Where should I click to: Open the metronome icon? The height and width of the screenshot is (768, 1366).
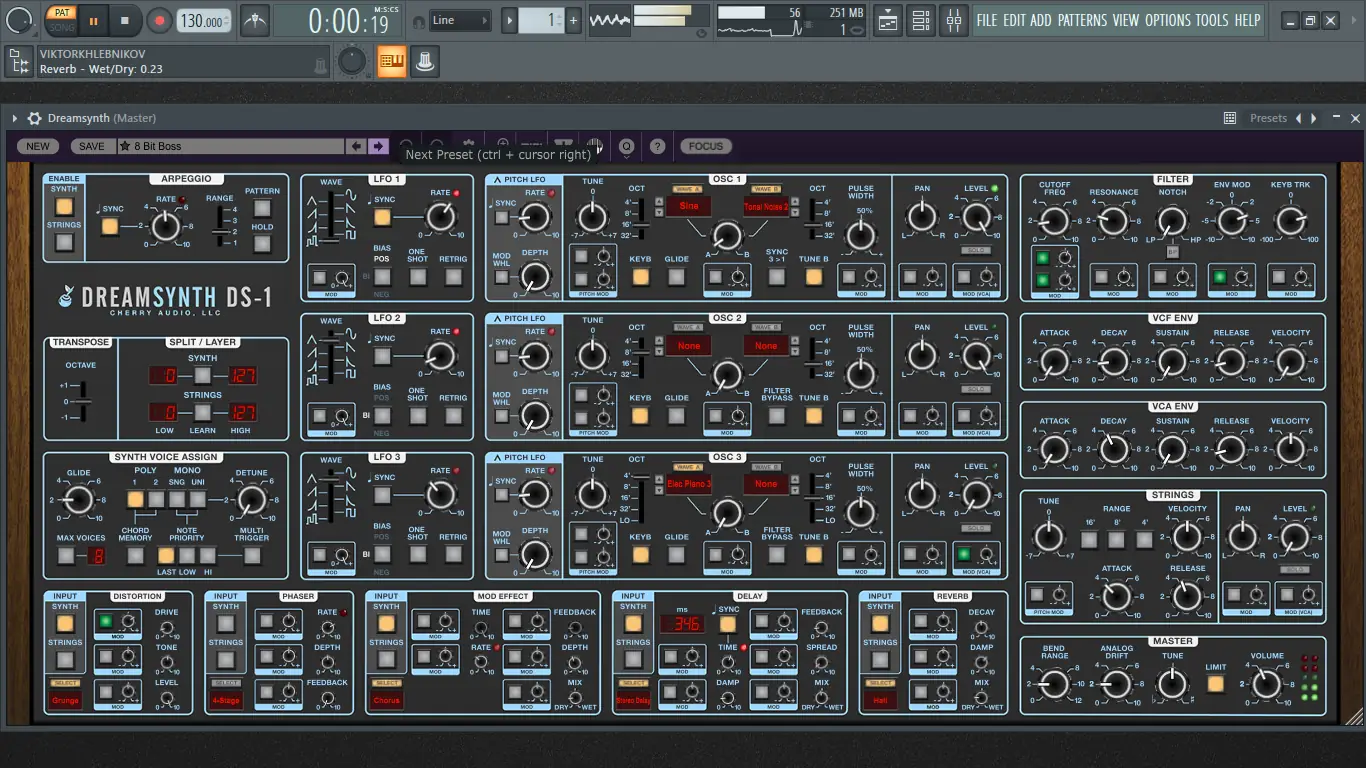pos(255,20)
